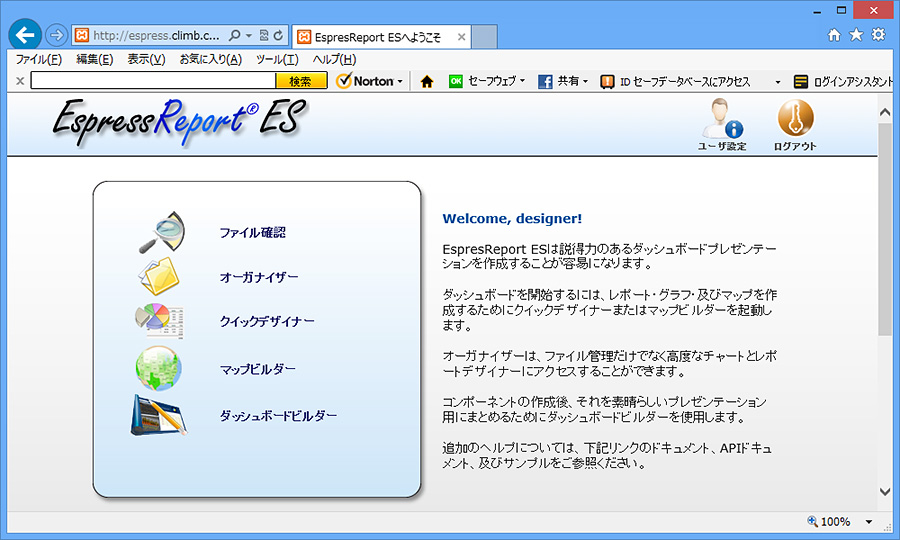Open favorites star icon

pos(856,35)
